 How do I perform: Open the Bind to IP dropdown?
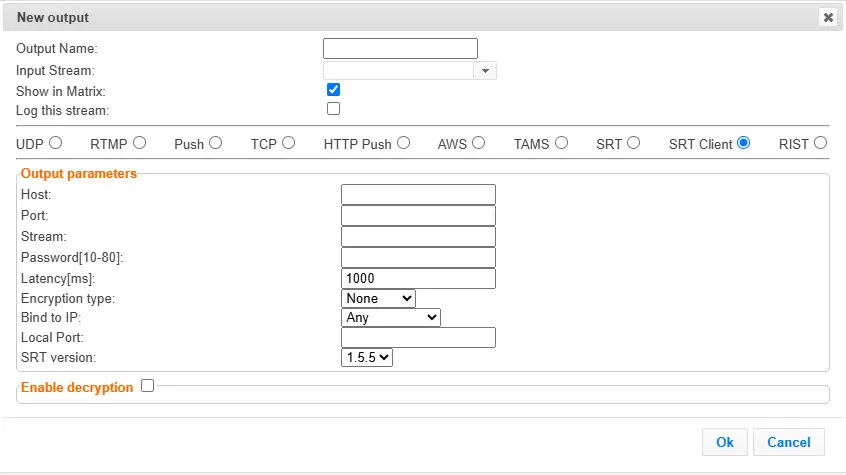click(x=391, y=317)
